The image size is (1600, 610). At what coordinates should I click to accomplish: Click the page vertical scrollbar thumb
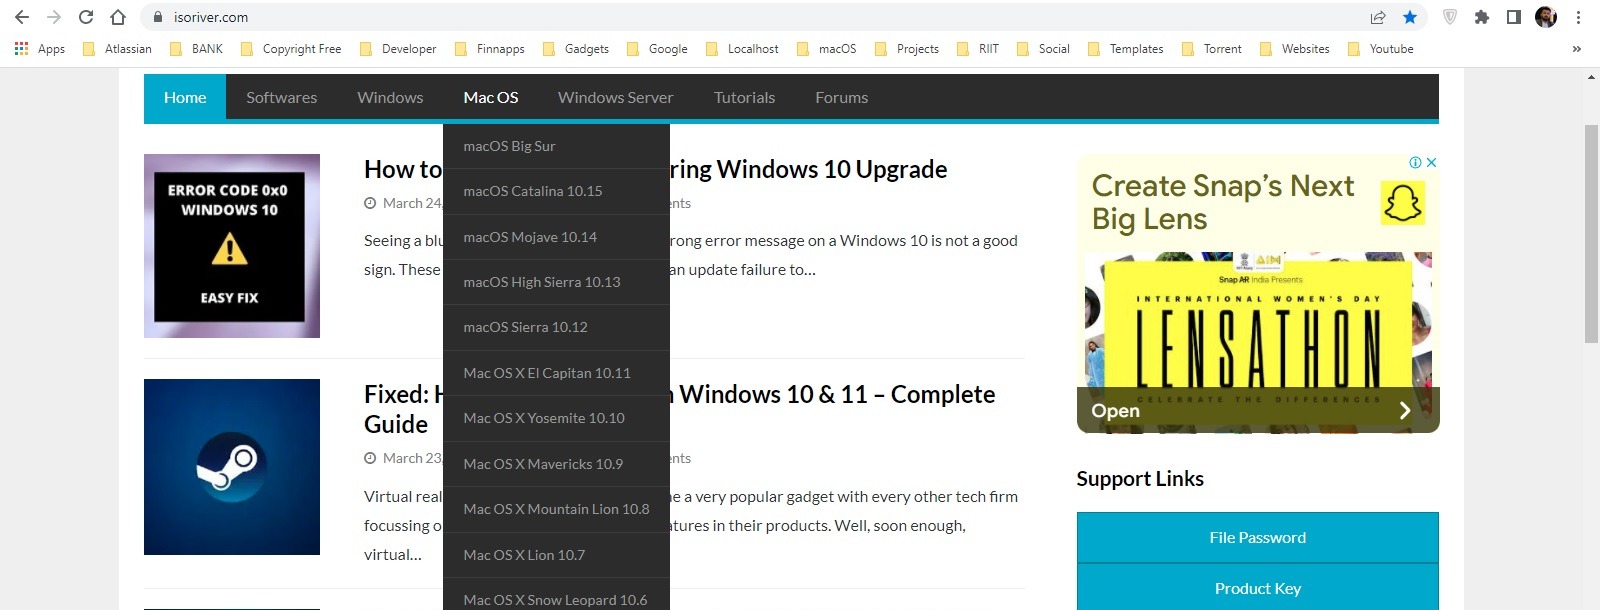tap(1591, 233)
